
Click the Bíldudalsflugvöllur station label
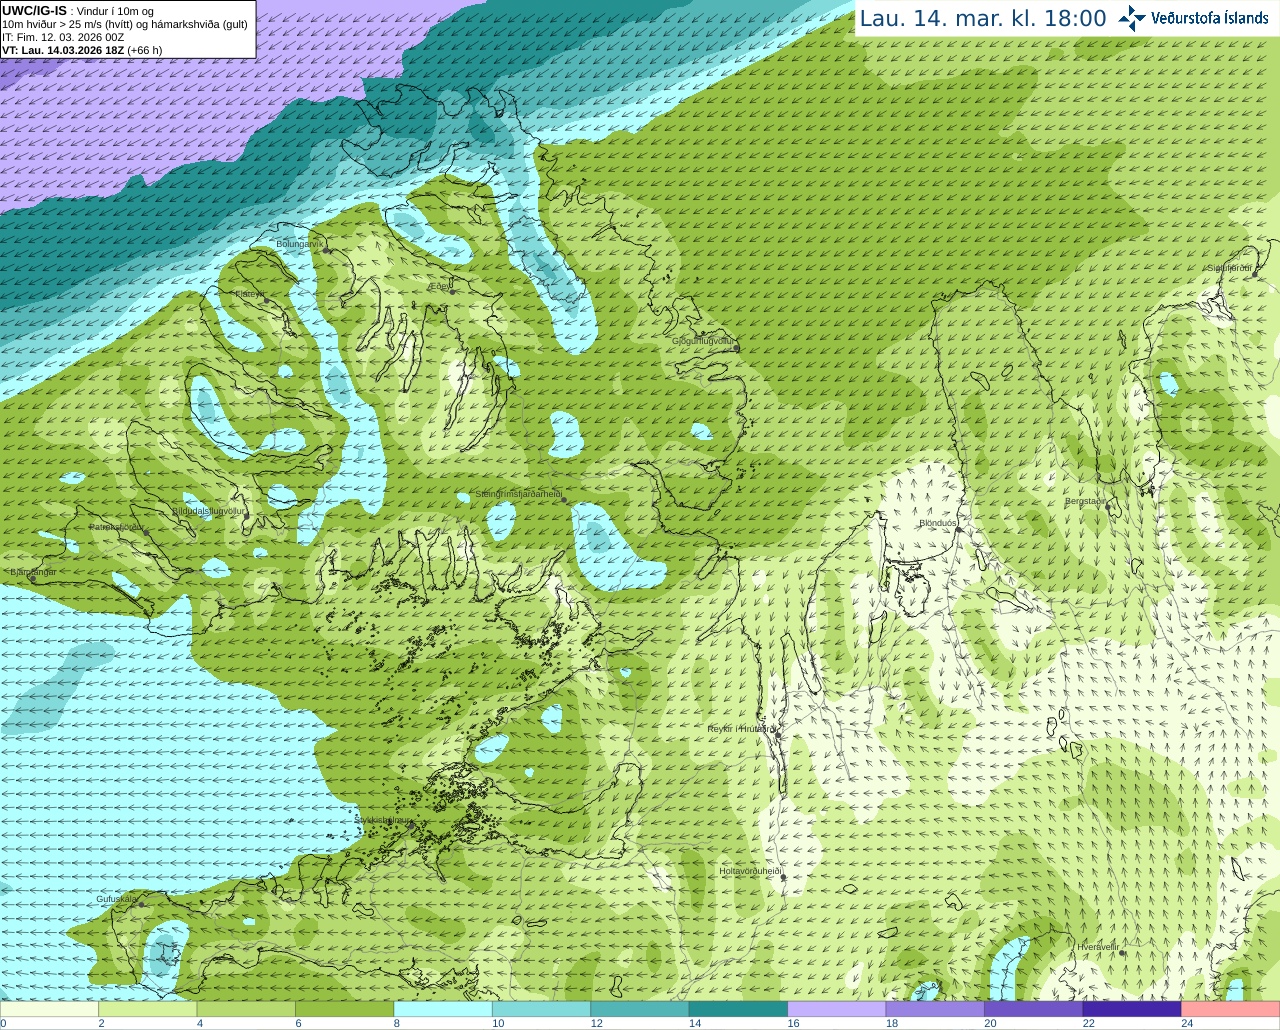(x=208, y=510)
